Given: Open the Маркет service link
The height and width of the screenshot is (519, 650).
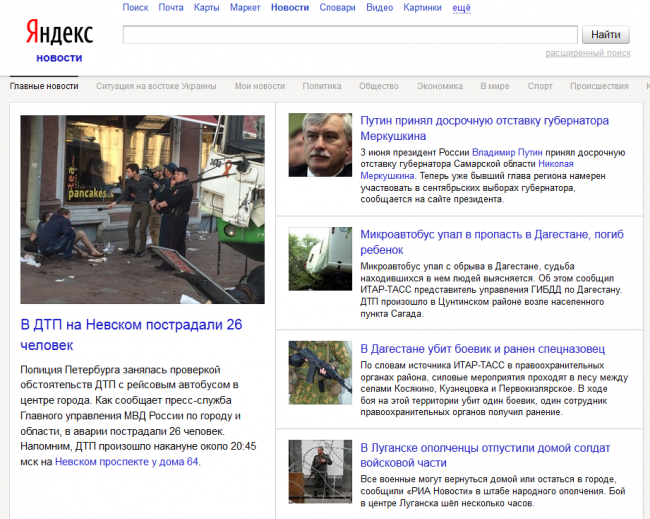Looking at the screenshot, I should [245, 7].
